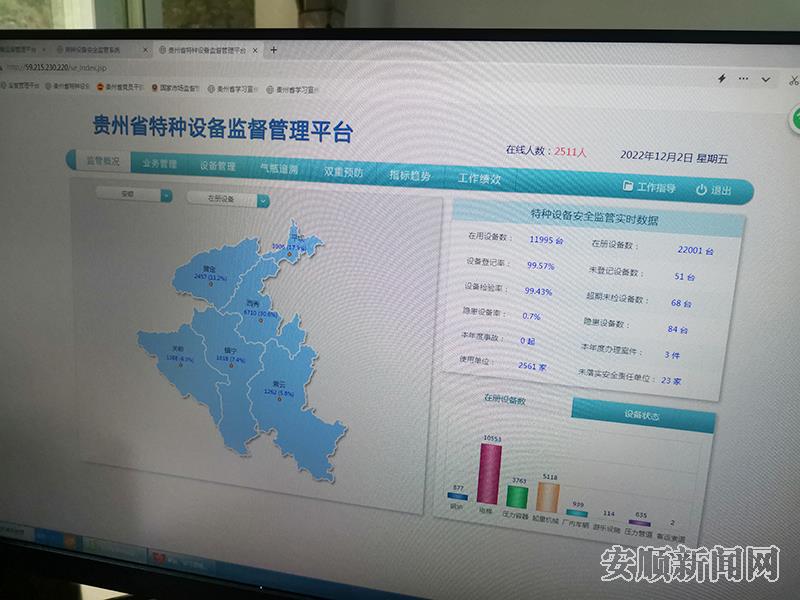Open the first 贵州省学习 bookmark
Viewport: 800px width, 600px height.
pyautogui.click(x=233, y=89)
